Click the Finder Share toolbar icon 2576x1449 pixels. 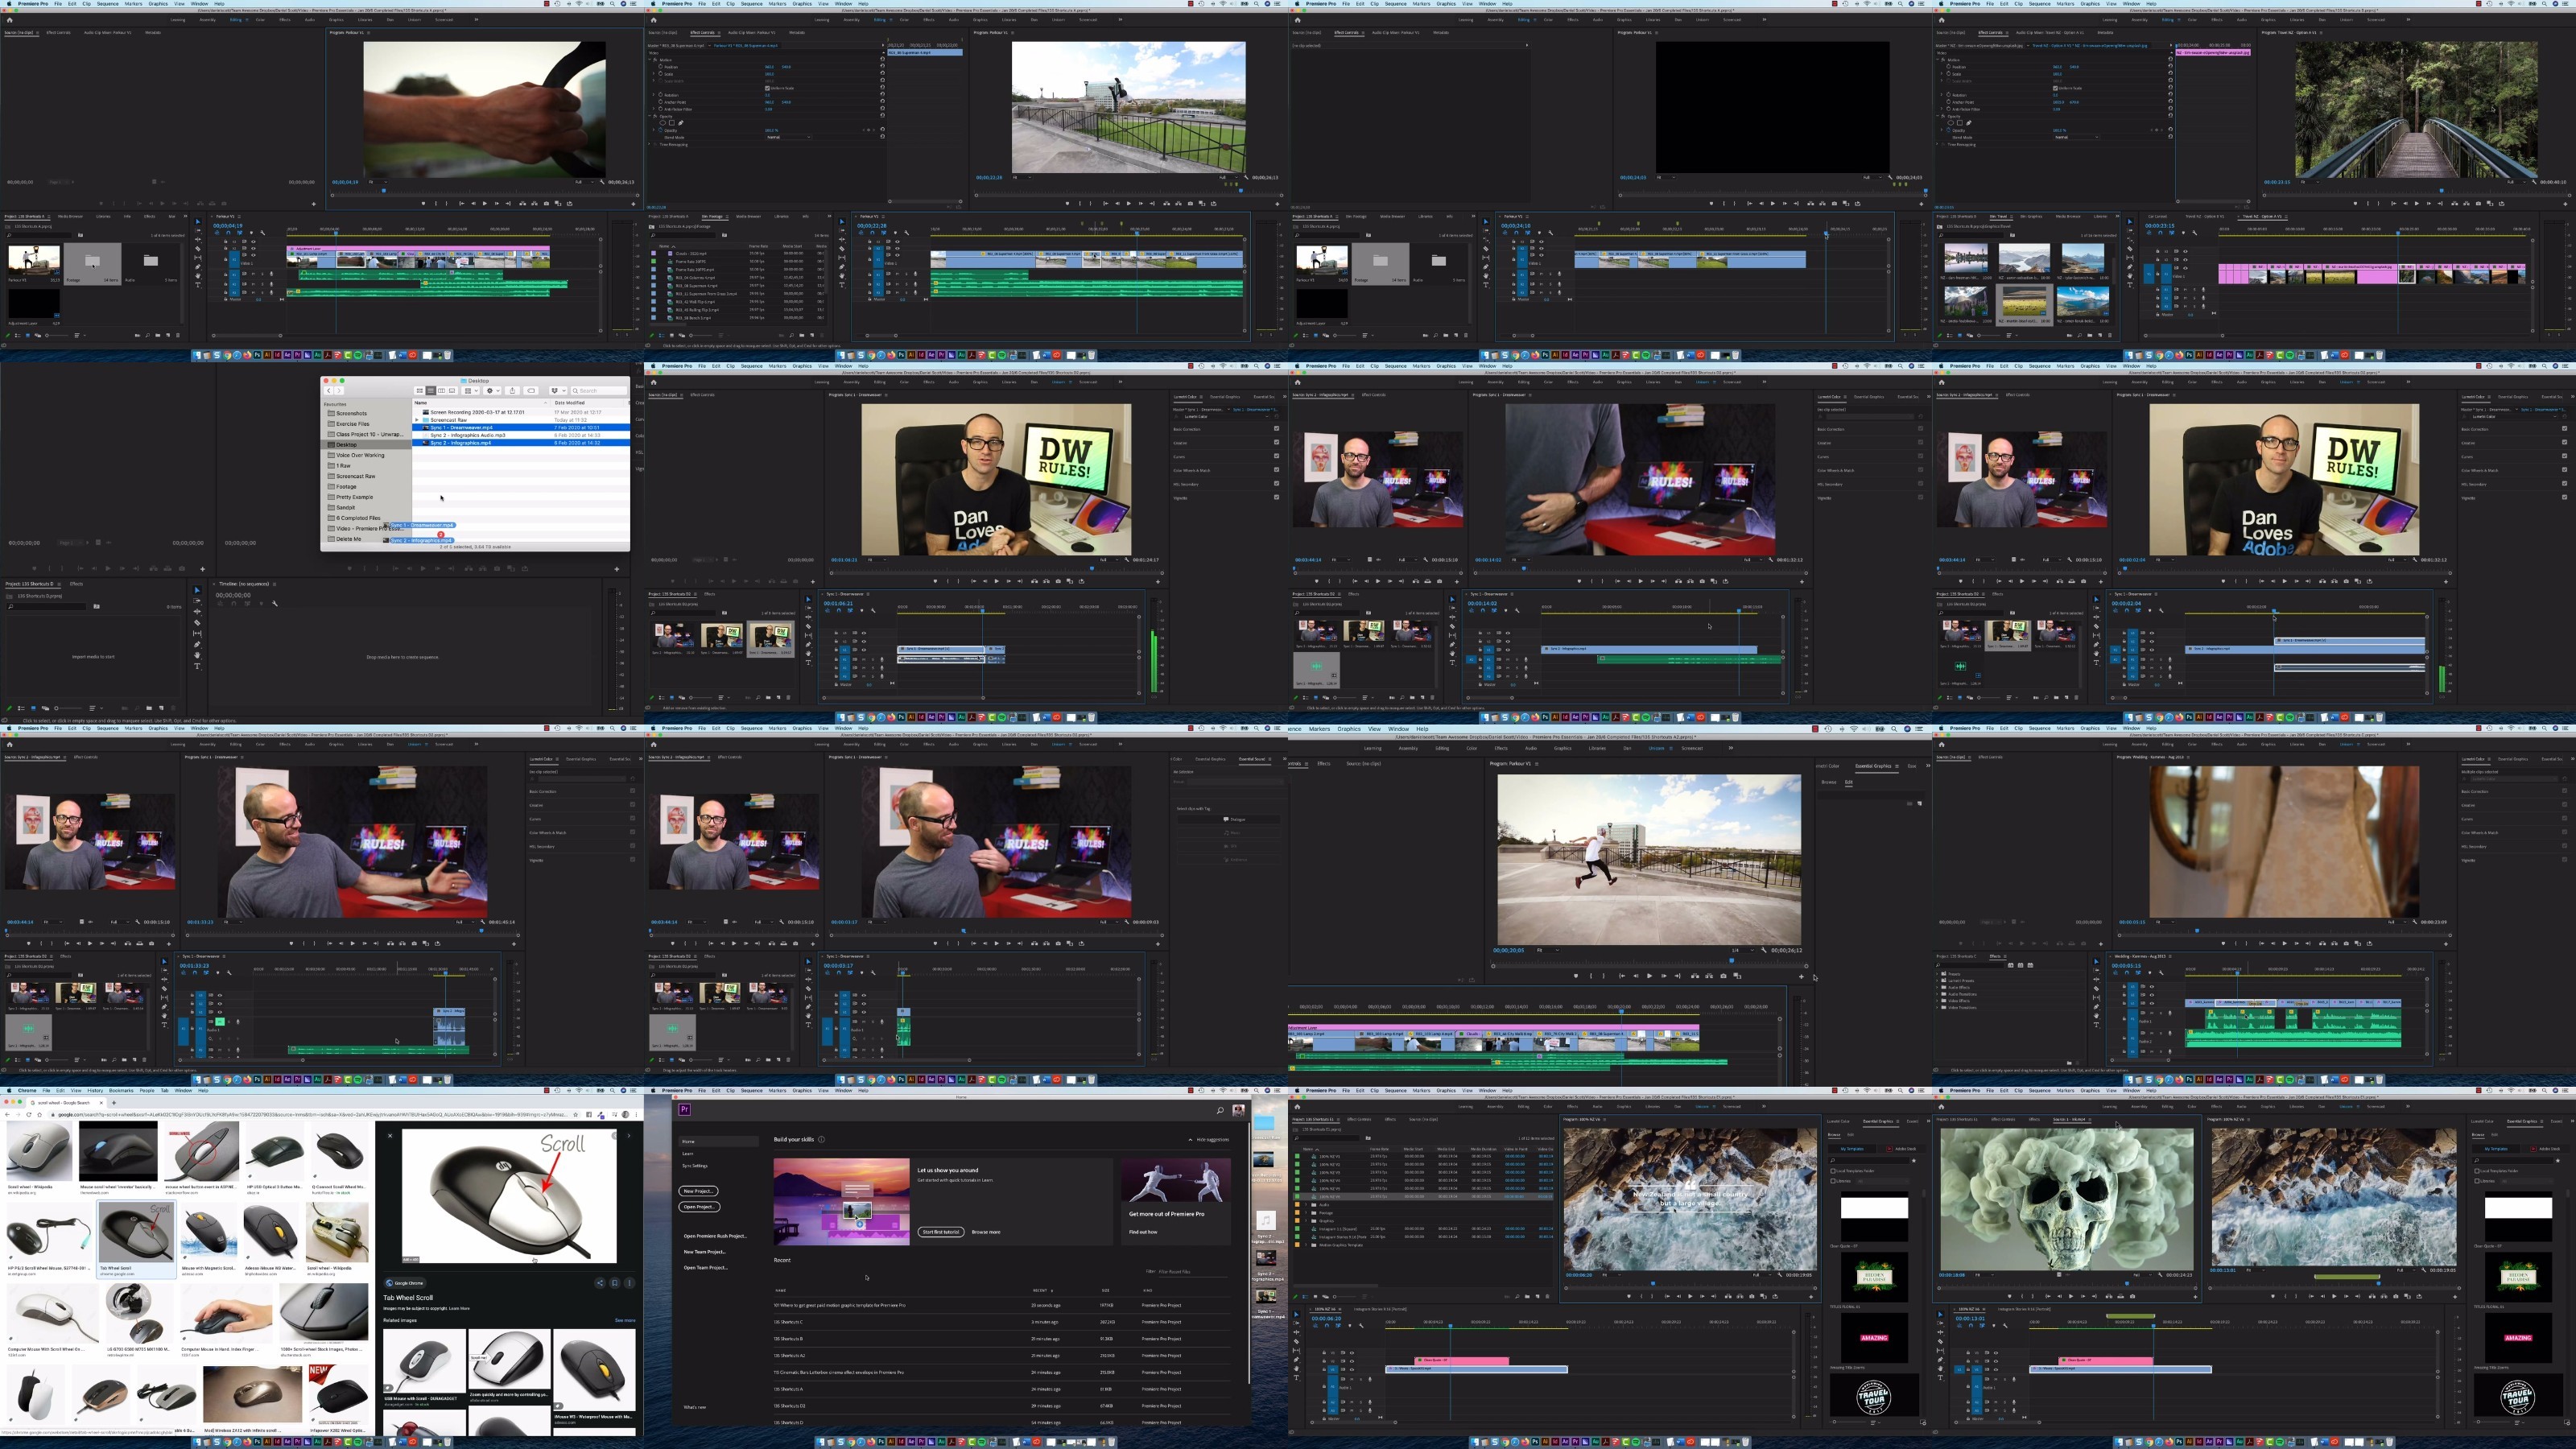pyautogui.click(x=512, y=391)
